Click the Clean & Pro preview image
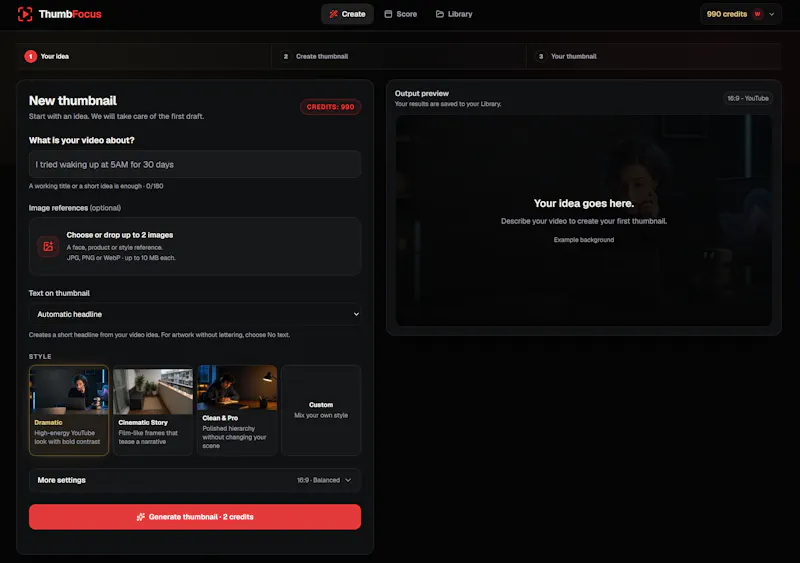The image size is (800, 563). pyautogui.click(x=237, y=388)
